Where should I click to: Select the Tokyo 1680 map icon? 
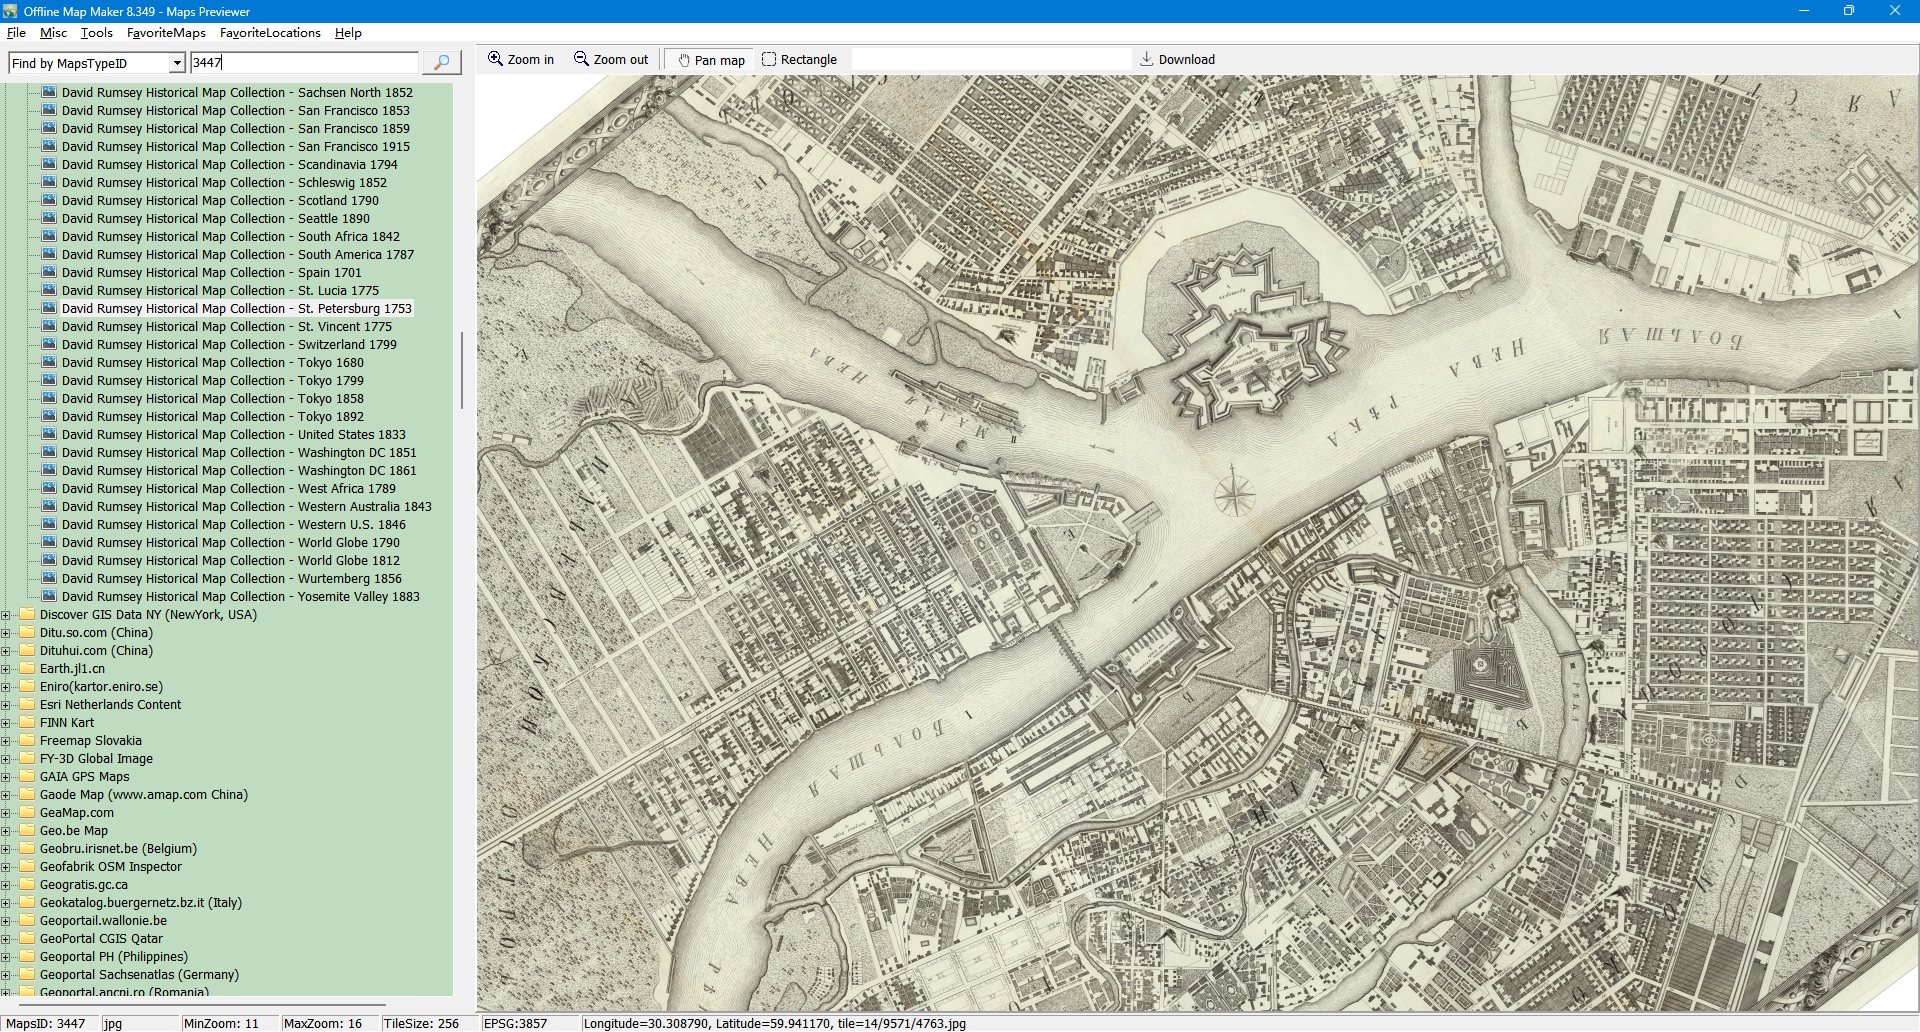pos(49,363)
